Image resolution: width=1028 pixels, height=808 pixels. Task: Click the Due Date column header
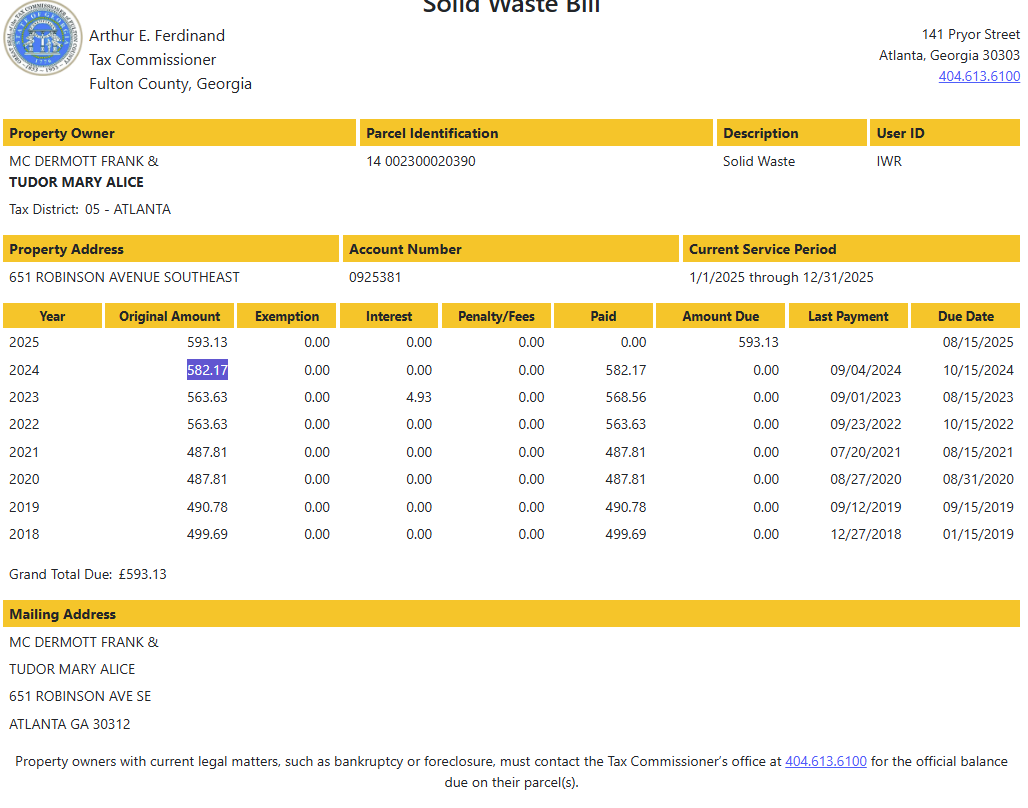click(965, 316)
